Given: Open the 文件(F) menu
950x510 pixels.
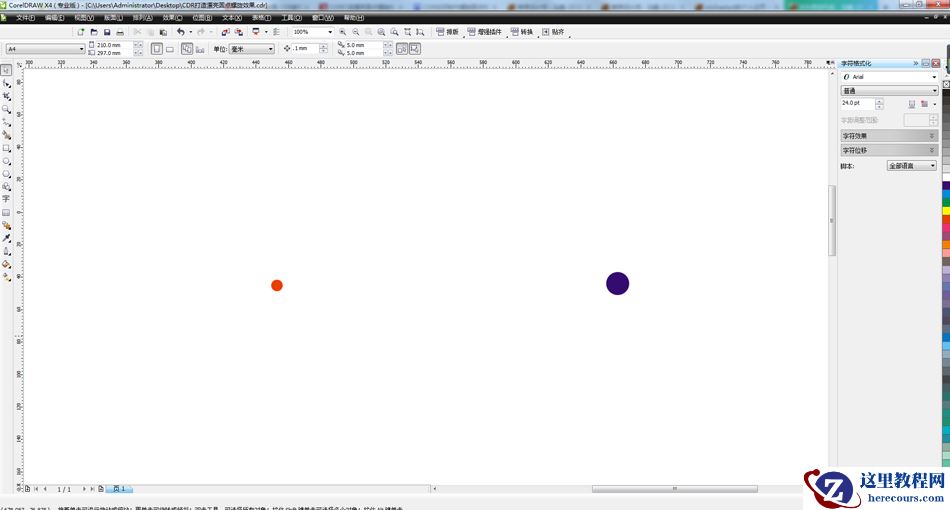Looking at the screenshot, I should (25, 18).
